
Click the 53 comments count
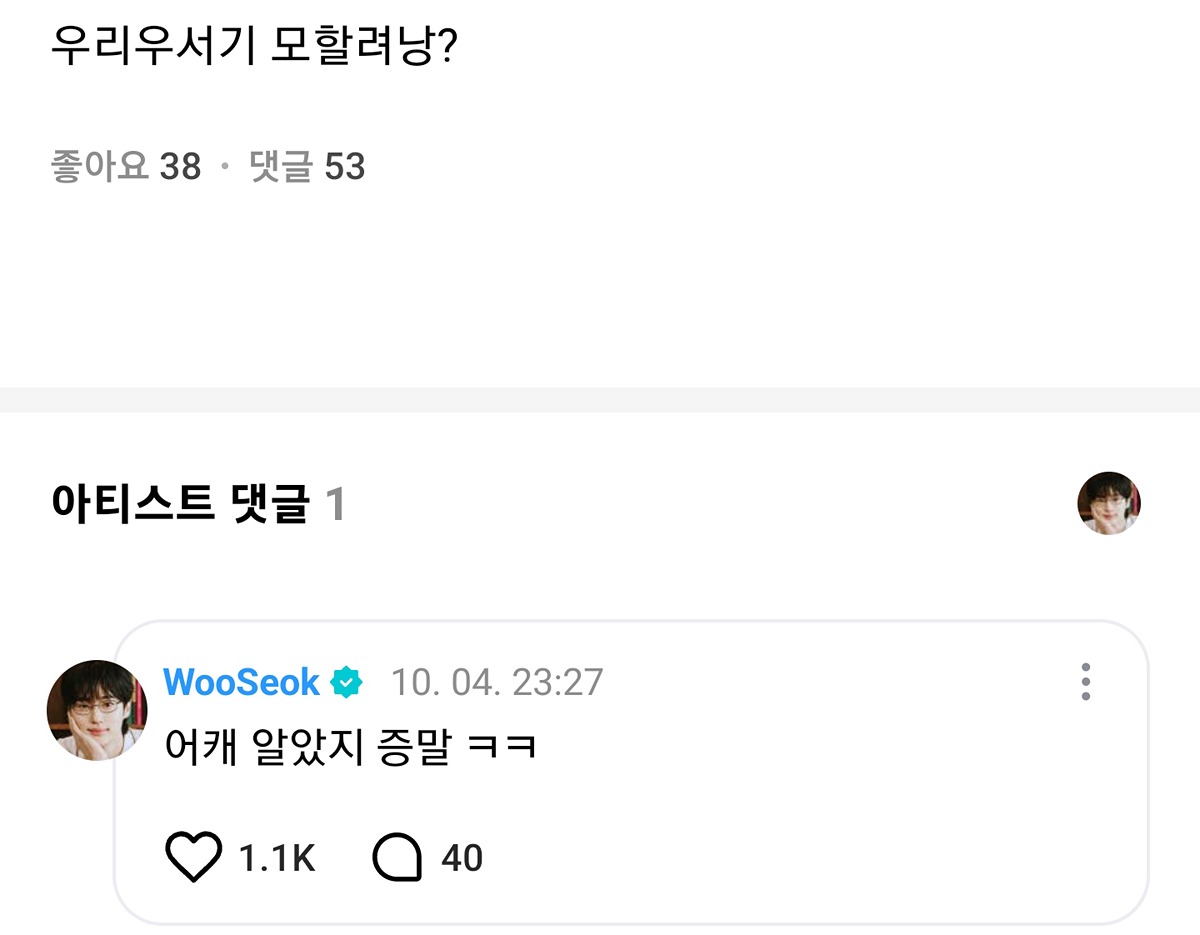[x=345, y=167]
